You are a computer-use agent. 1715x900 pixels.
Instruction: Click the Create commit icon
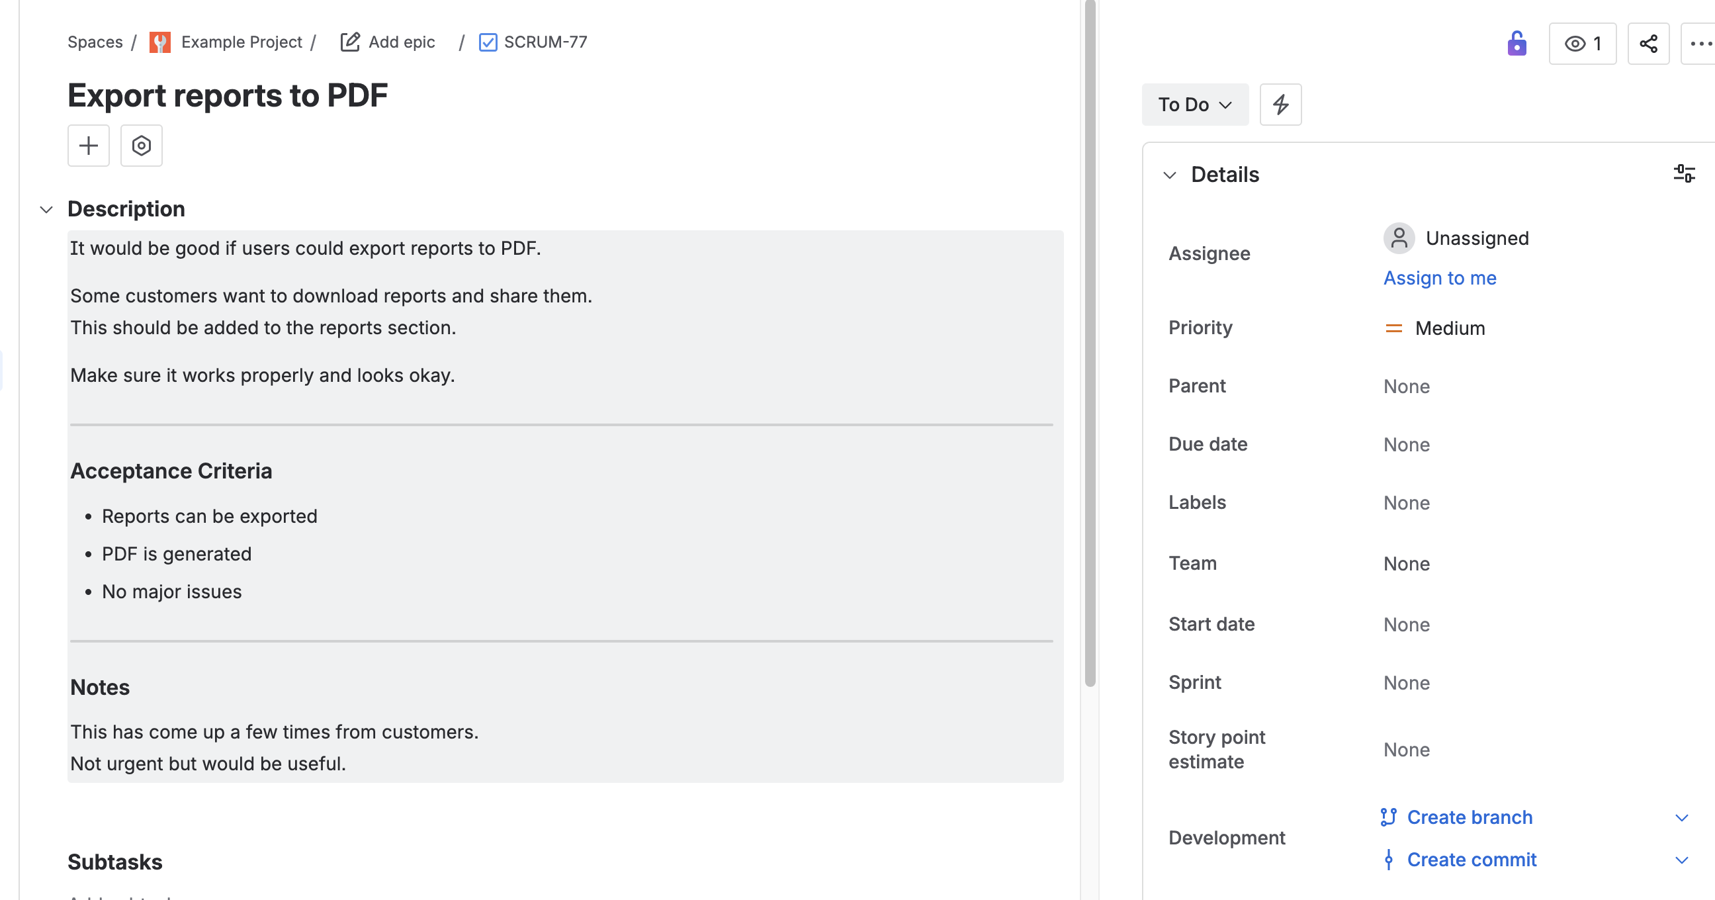coord(1388,859)
